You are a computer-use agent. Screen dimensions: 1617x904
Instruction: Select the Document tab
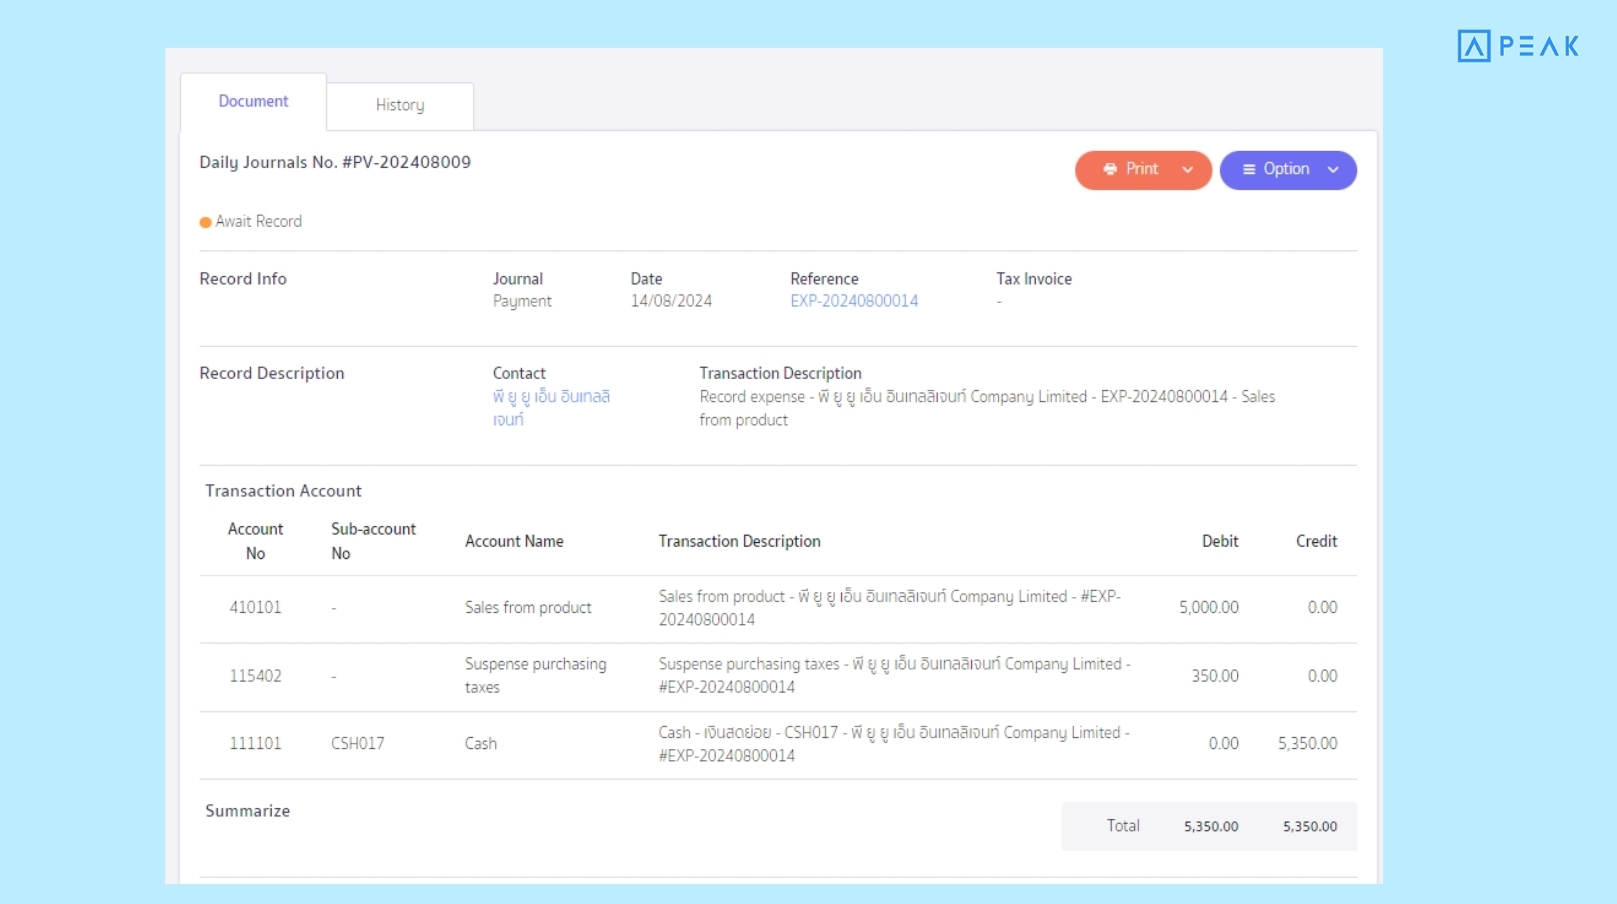[x=253, y=101]
